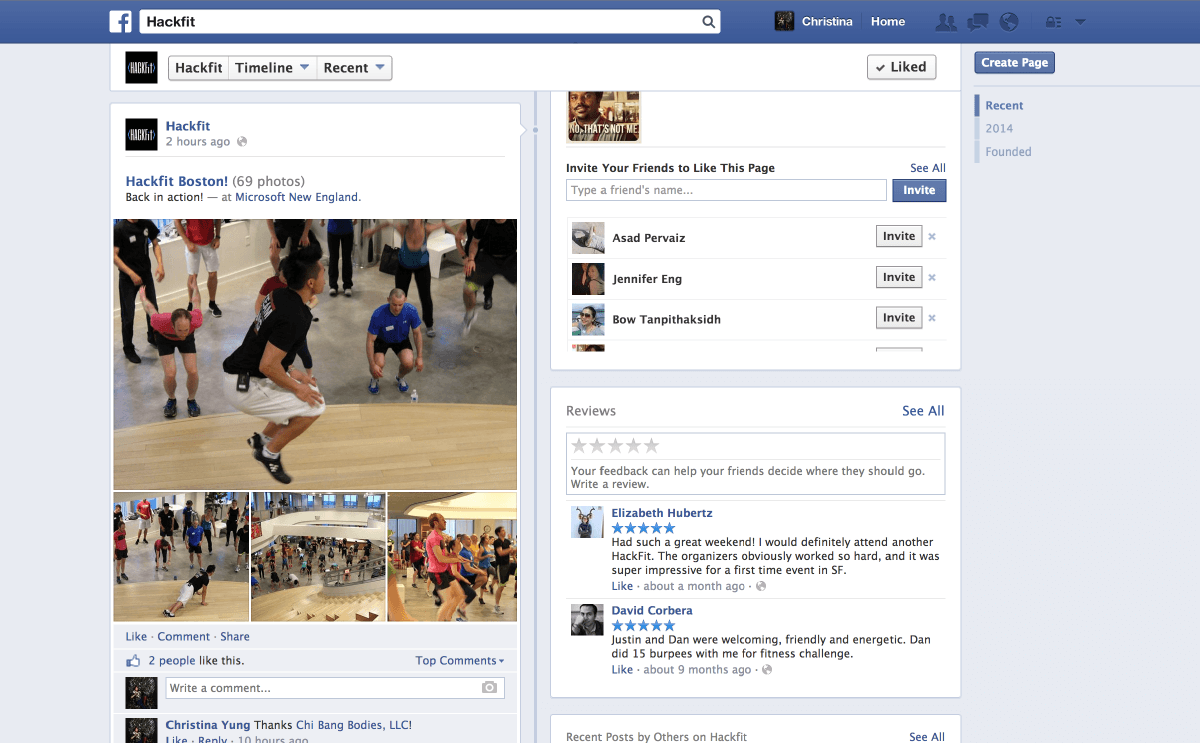Click Asad Pervaiz profile photo
This screenshot has width=1200, height=743.
click(x=588, y=238)
